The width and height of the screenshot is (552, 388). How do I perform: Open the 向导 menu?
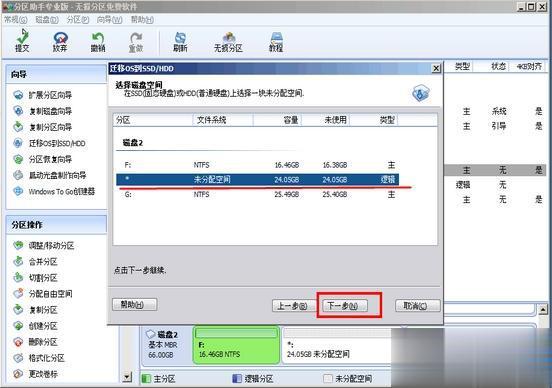(109, 20)
